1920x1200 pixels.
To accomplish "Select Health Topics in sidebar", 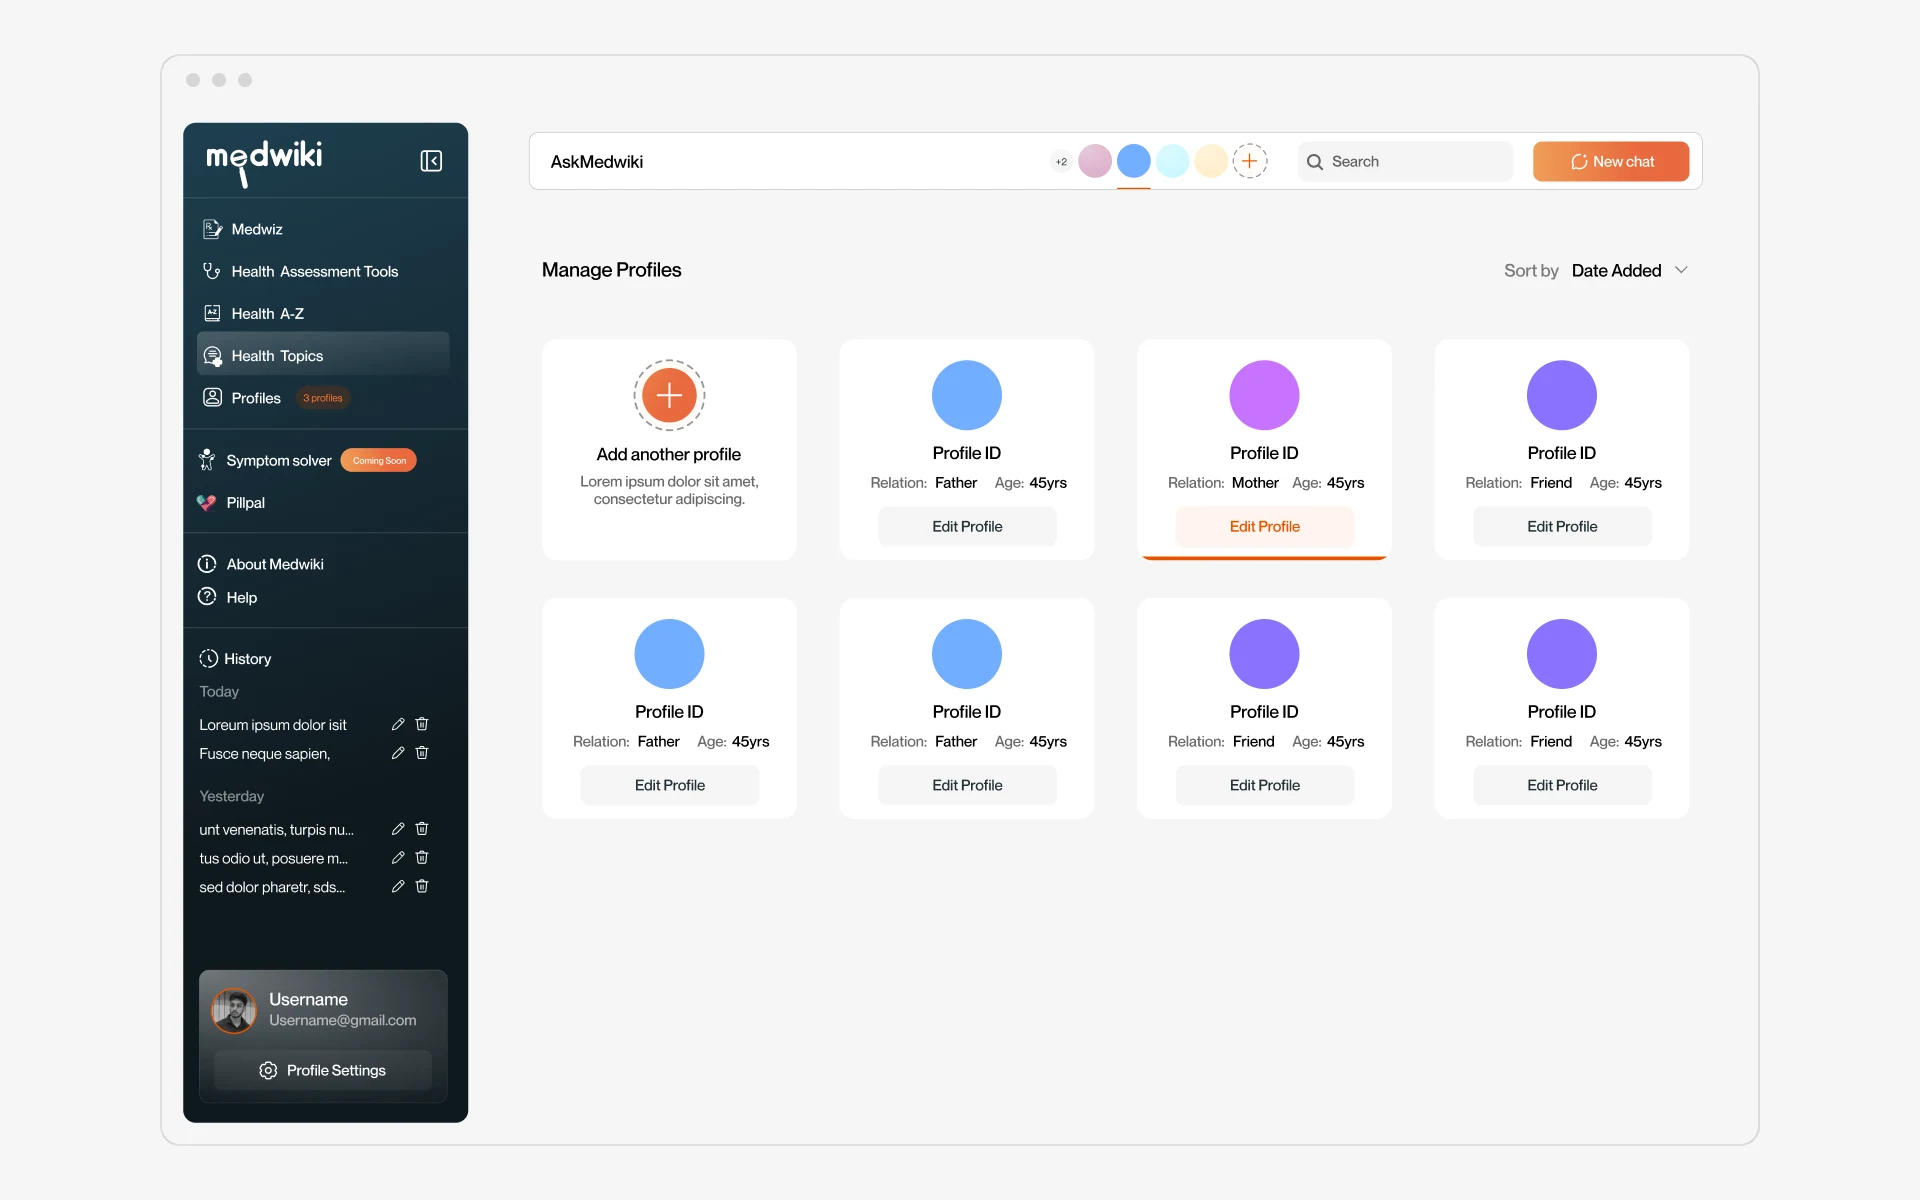I will pyautogui.click(x=323, y=355).
